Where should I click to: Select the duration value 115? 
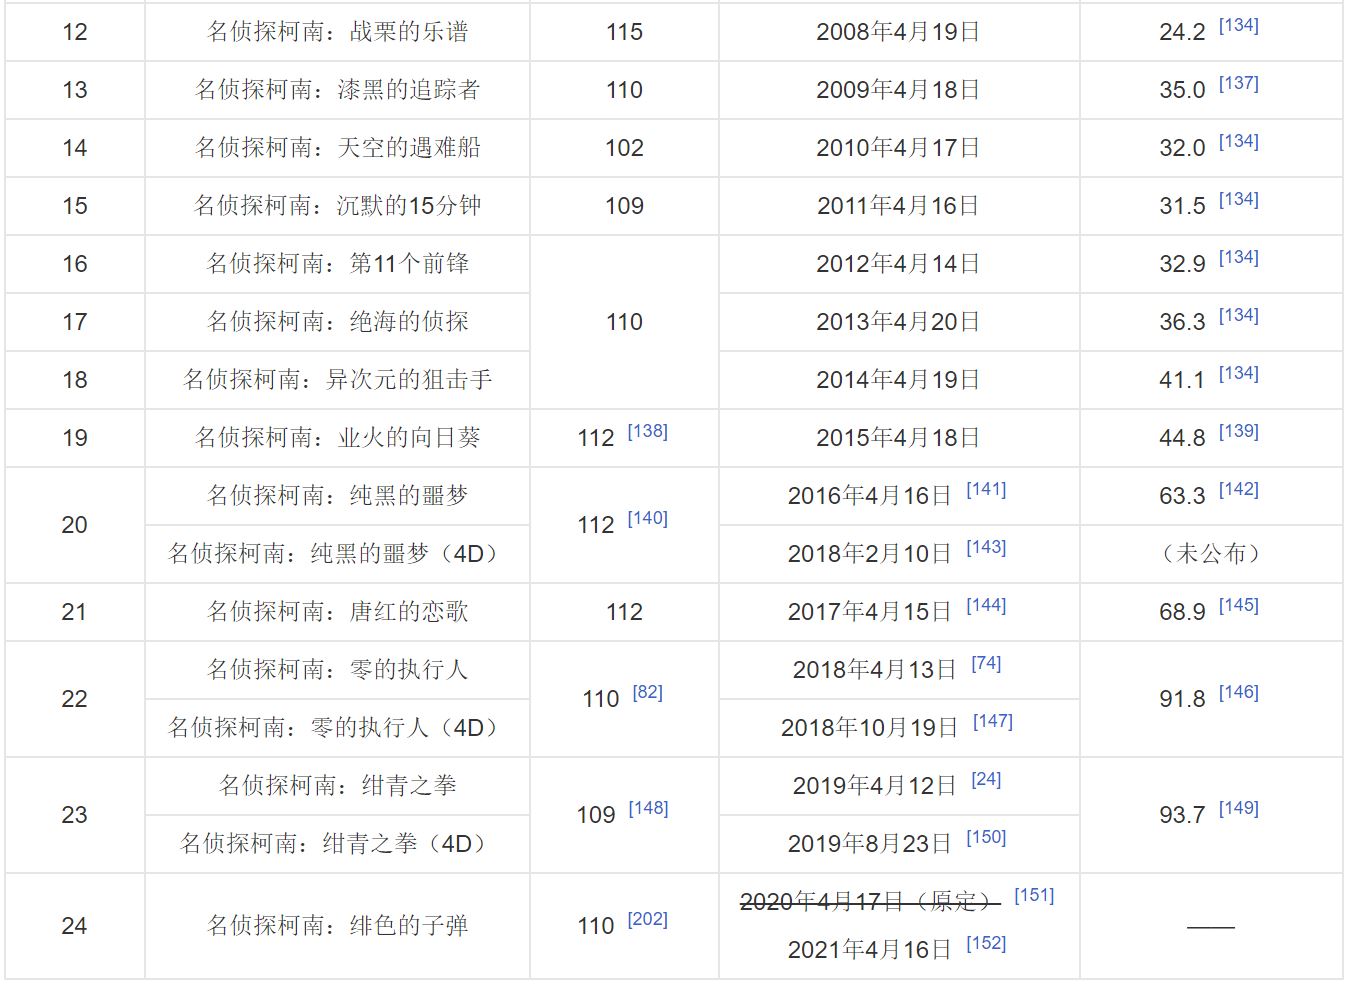tap(624, 32)
